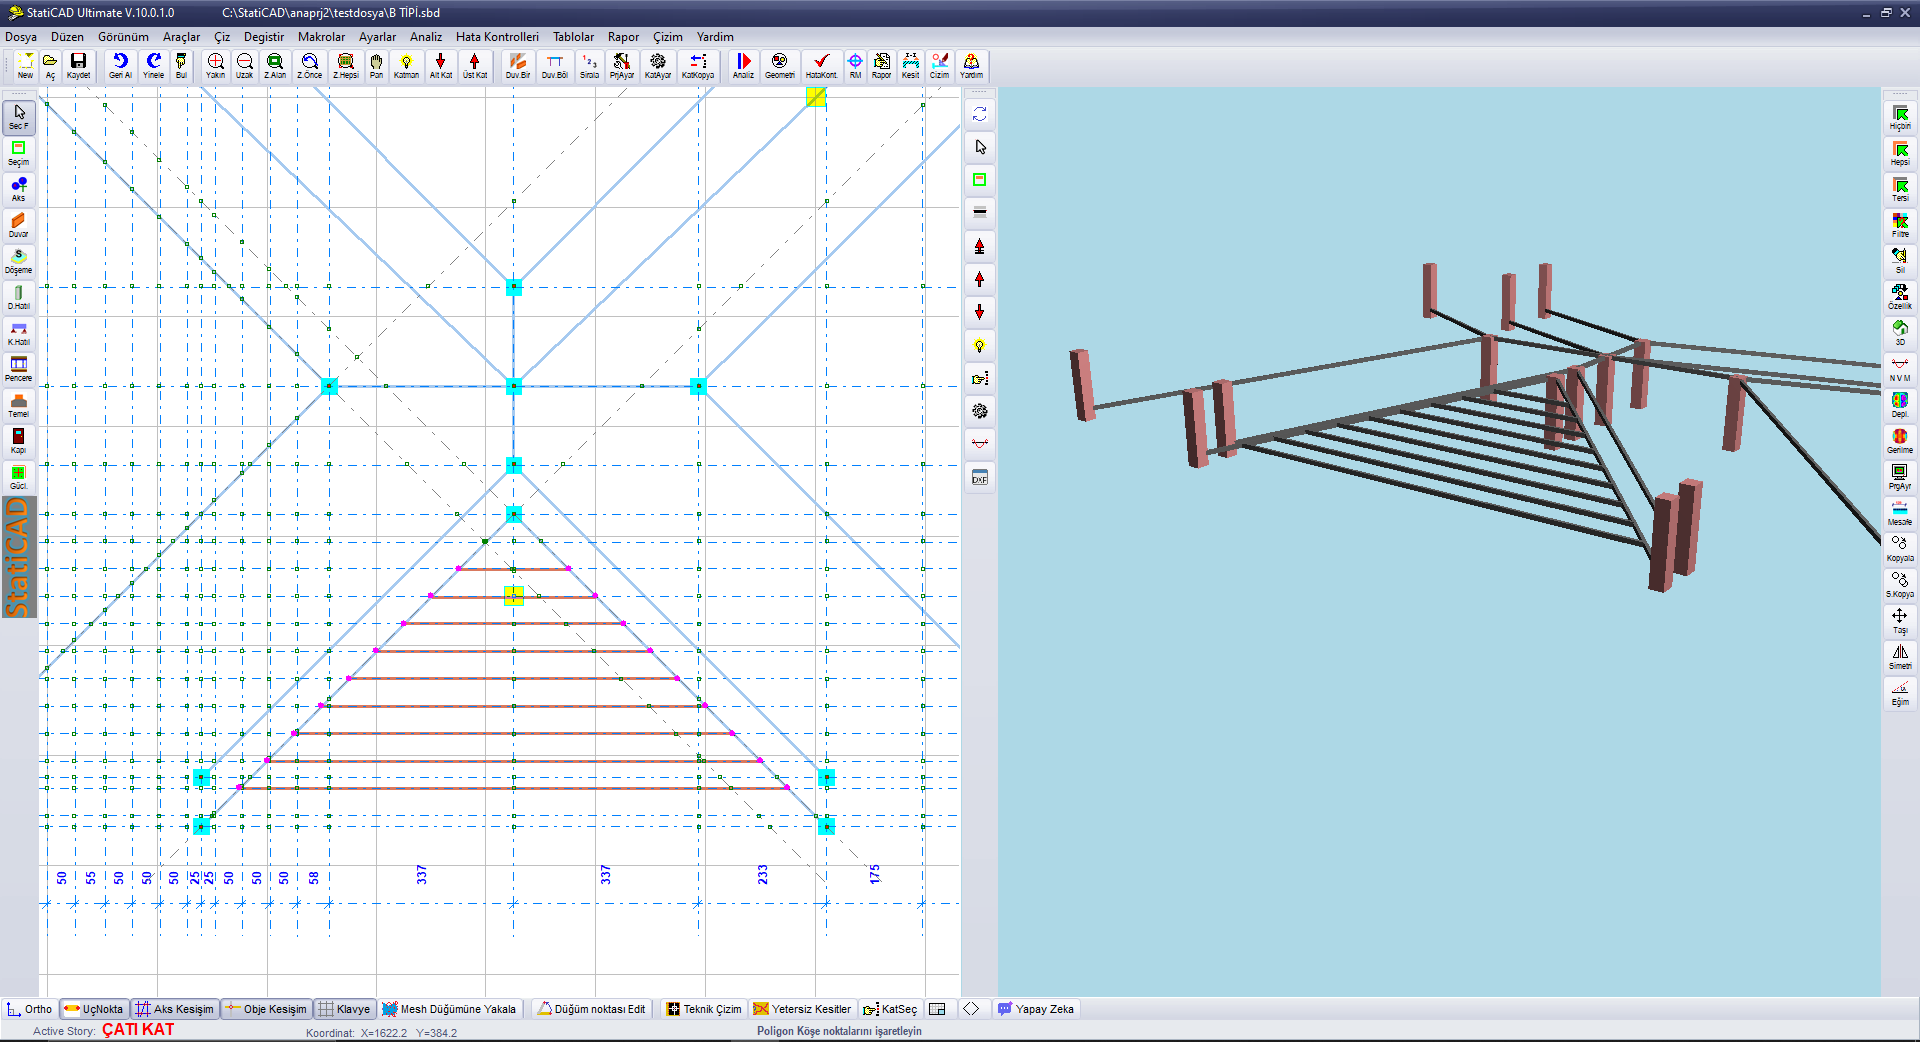The width and height of the screenshot is (1920, 1042).
Task: Click the HataKont. checkmark icon
Action: (x=821, y=65)
